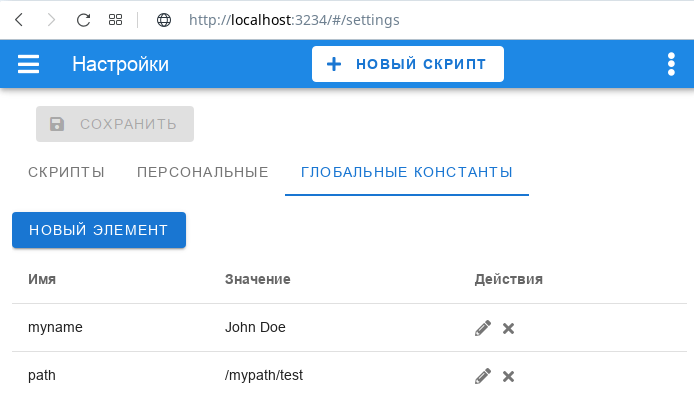Open the browser tab grid icon
This screenshot has height=415, width=694.
pyautogui.click(x=116, y=20)
